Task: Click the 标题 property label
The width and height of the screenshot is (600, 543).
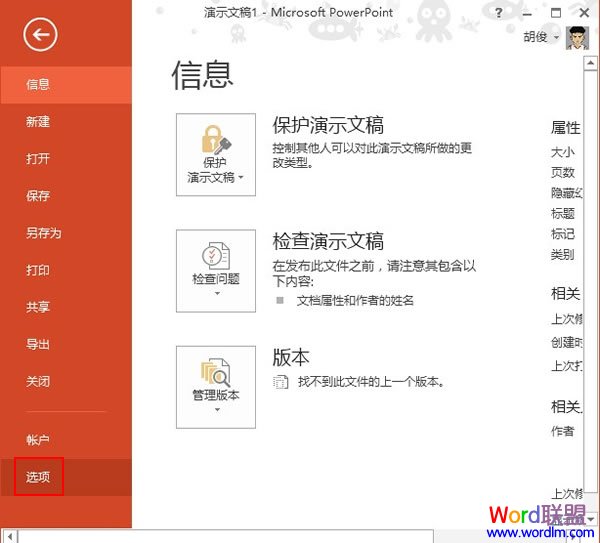Action: pos(562,213)
